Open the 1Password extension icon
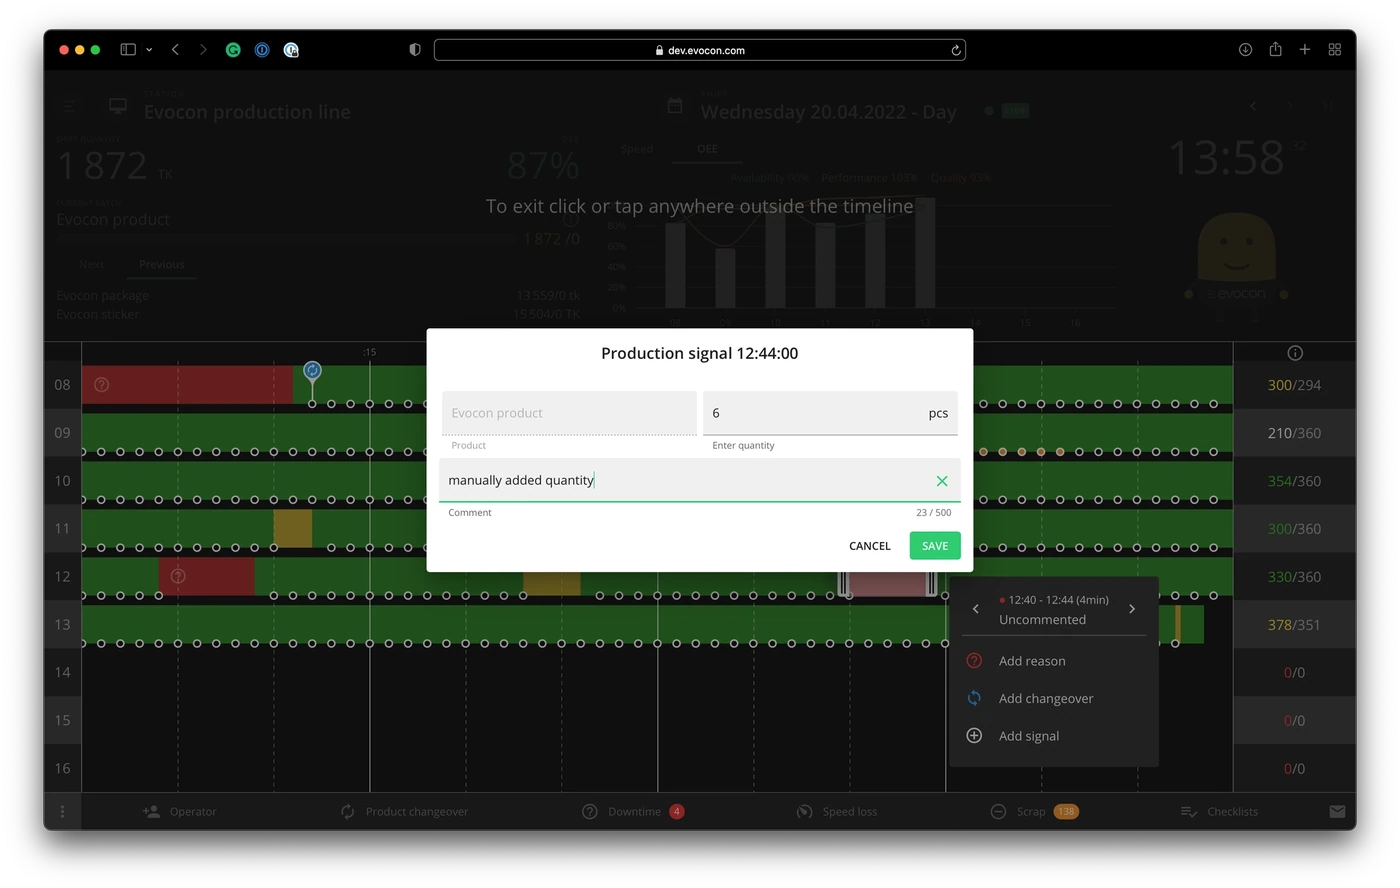The width and height of the screenshot is (1400, 888). point(262,50)
